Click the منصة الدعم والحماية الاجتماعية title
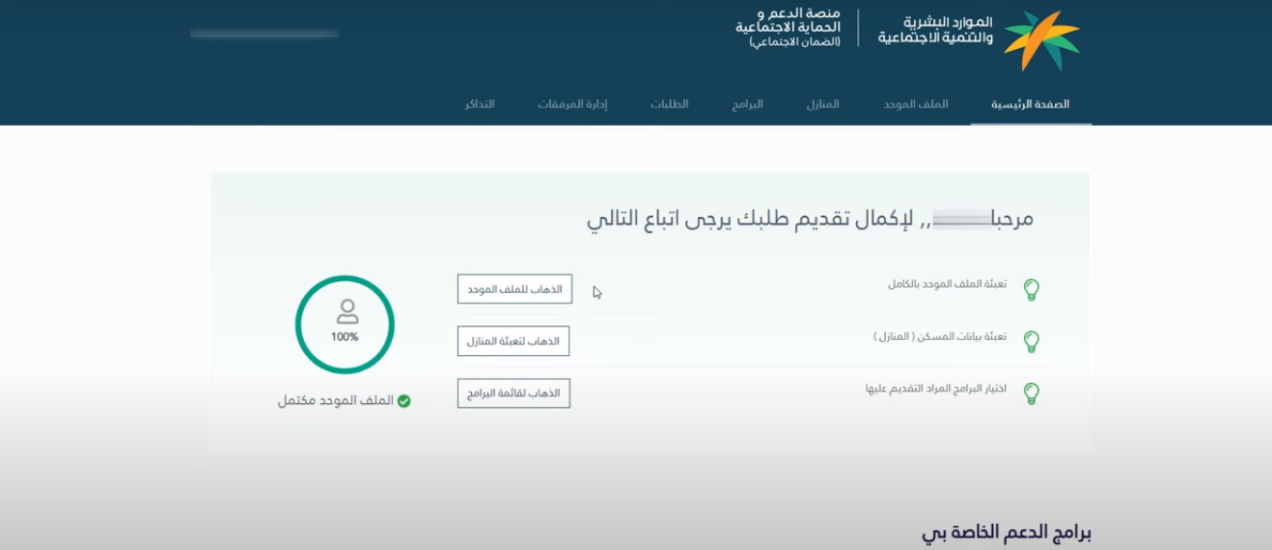Viewport: 1272px width, 550px height. click(x=787, y=28)
